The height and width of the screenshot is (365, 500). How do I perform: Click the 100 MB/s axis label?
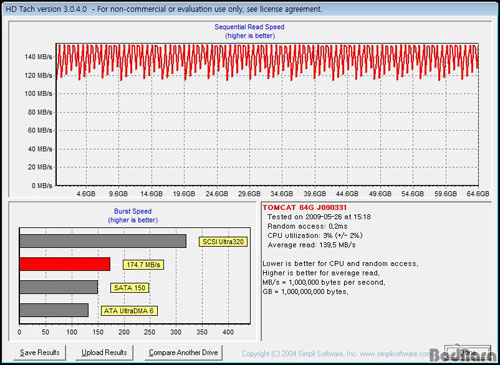pyautogui.click(x=38, y=94)
